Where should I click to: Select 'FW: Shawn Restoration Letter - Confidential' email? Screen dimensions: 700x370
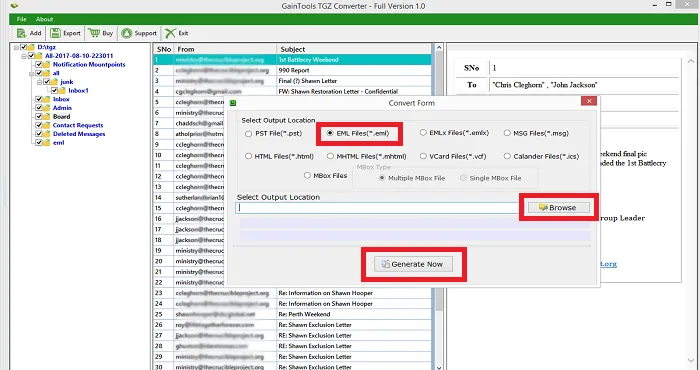[292, 91]
